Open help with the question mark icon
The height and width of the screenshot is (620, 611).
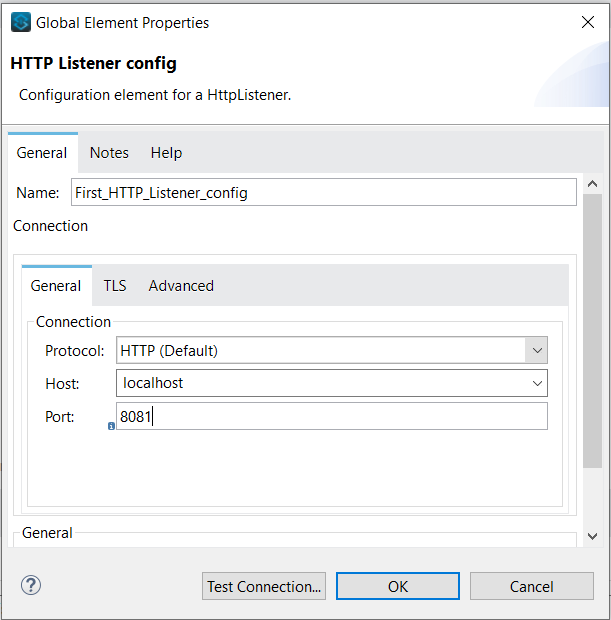point(31,586)
